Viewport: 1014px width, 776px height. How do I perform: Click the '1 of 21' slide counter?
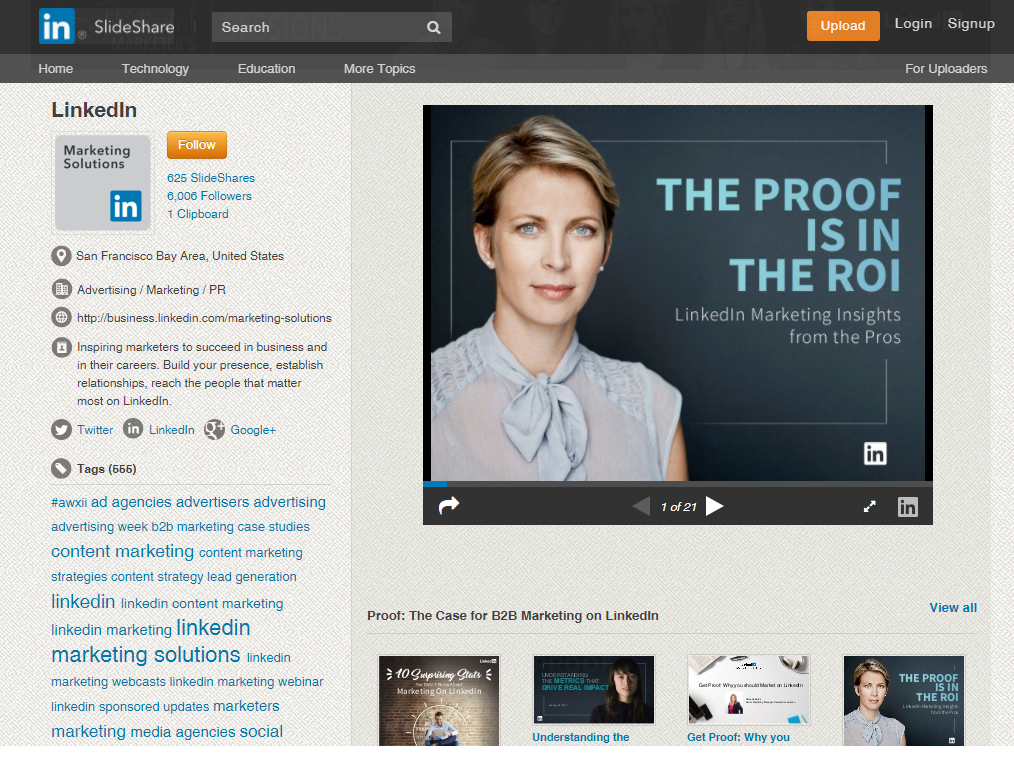point(678,507)
